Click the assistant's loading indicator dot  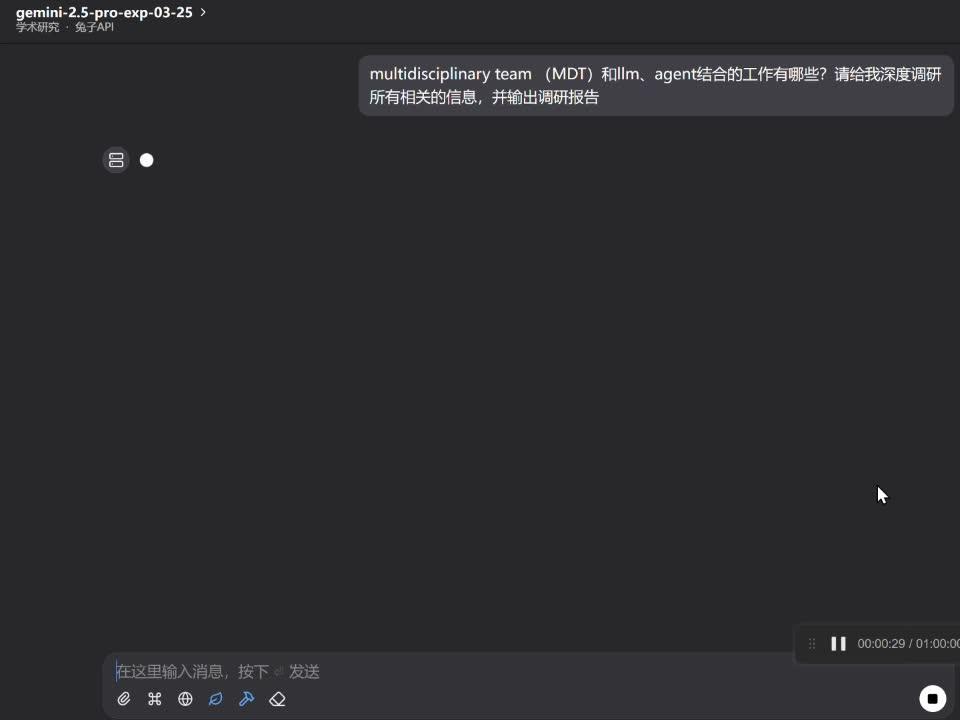[147, 160]
